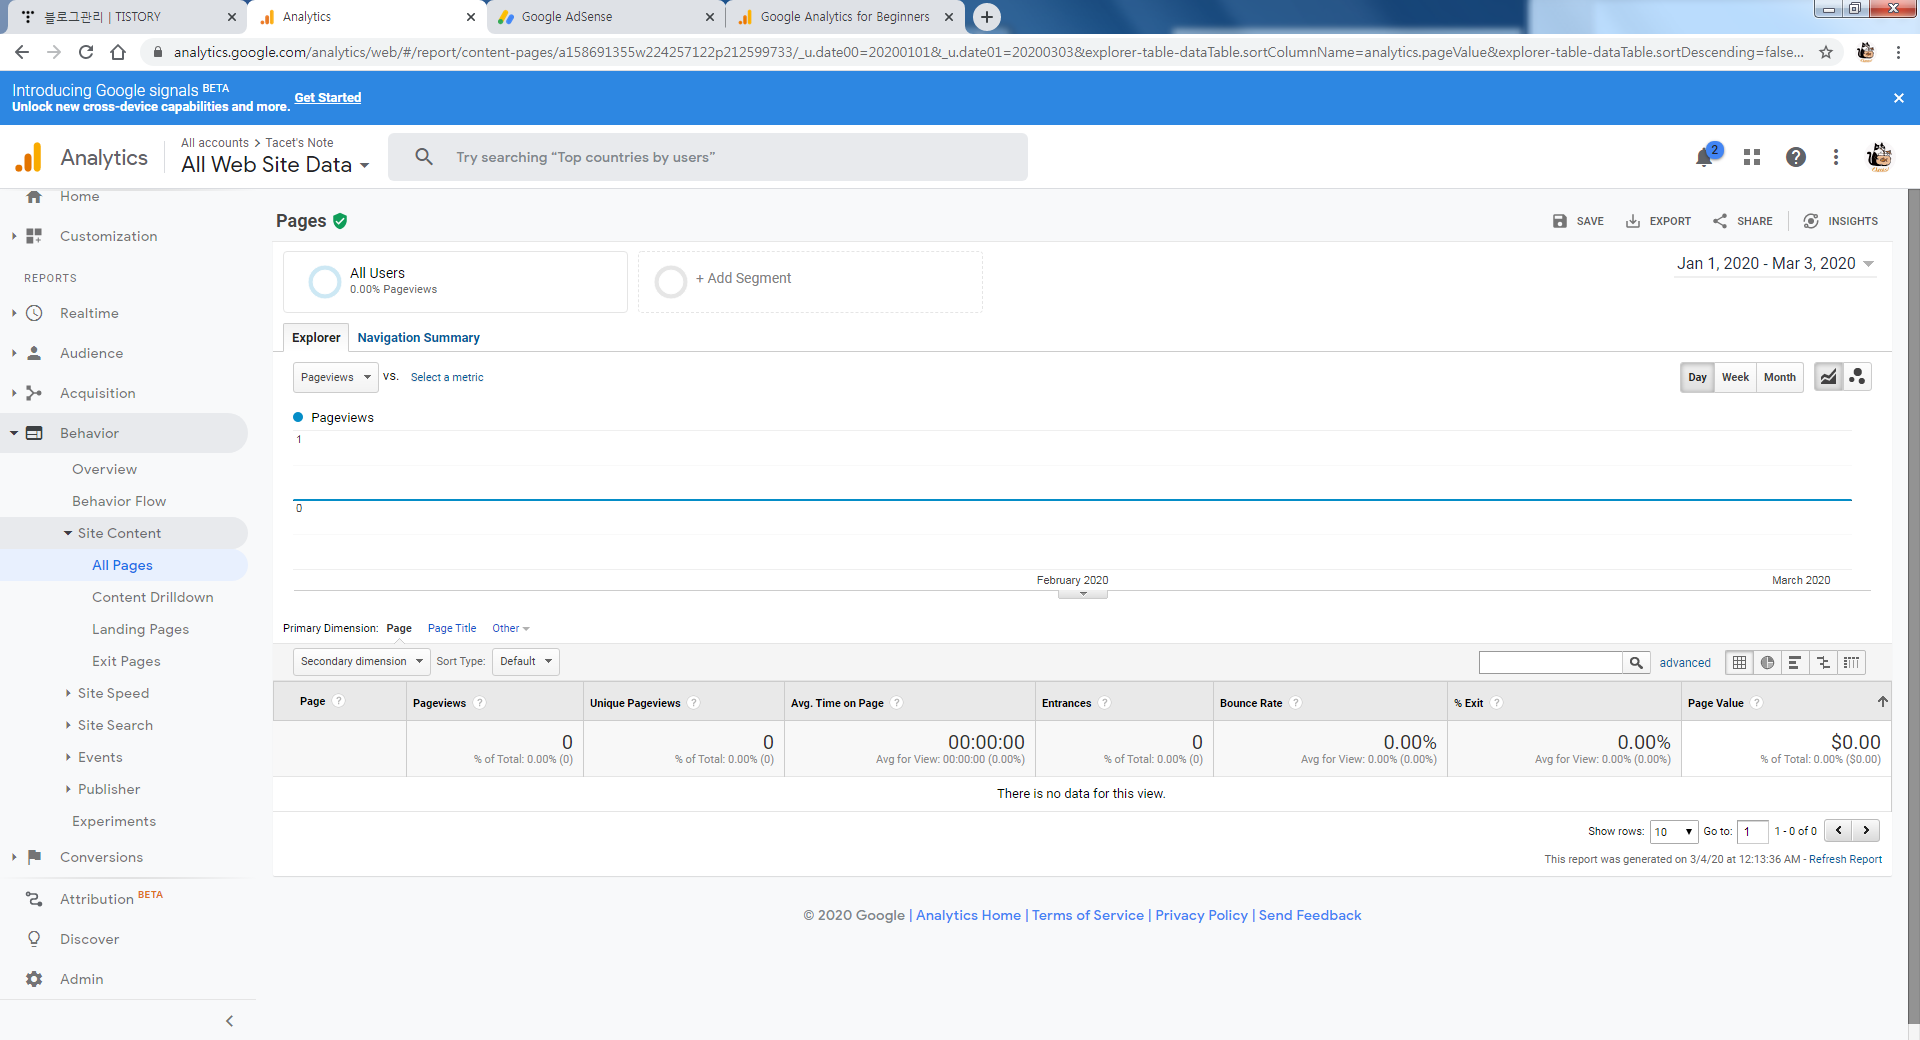1920x1040 pixels.
Task: Open the Landing Pages report
Action: (x=140, y=629)
